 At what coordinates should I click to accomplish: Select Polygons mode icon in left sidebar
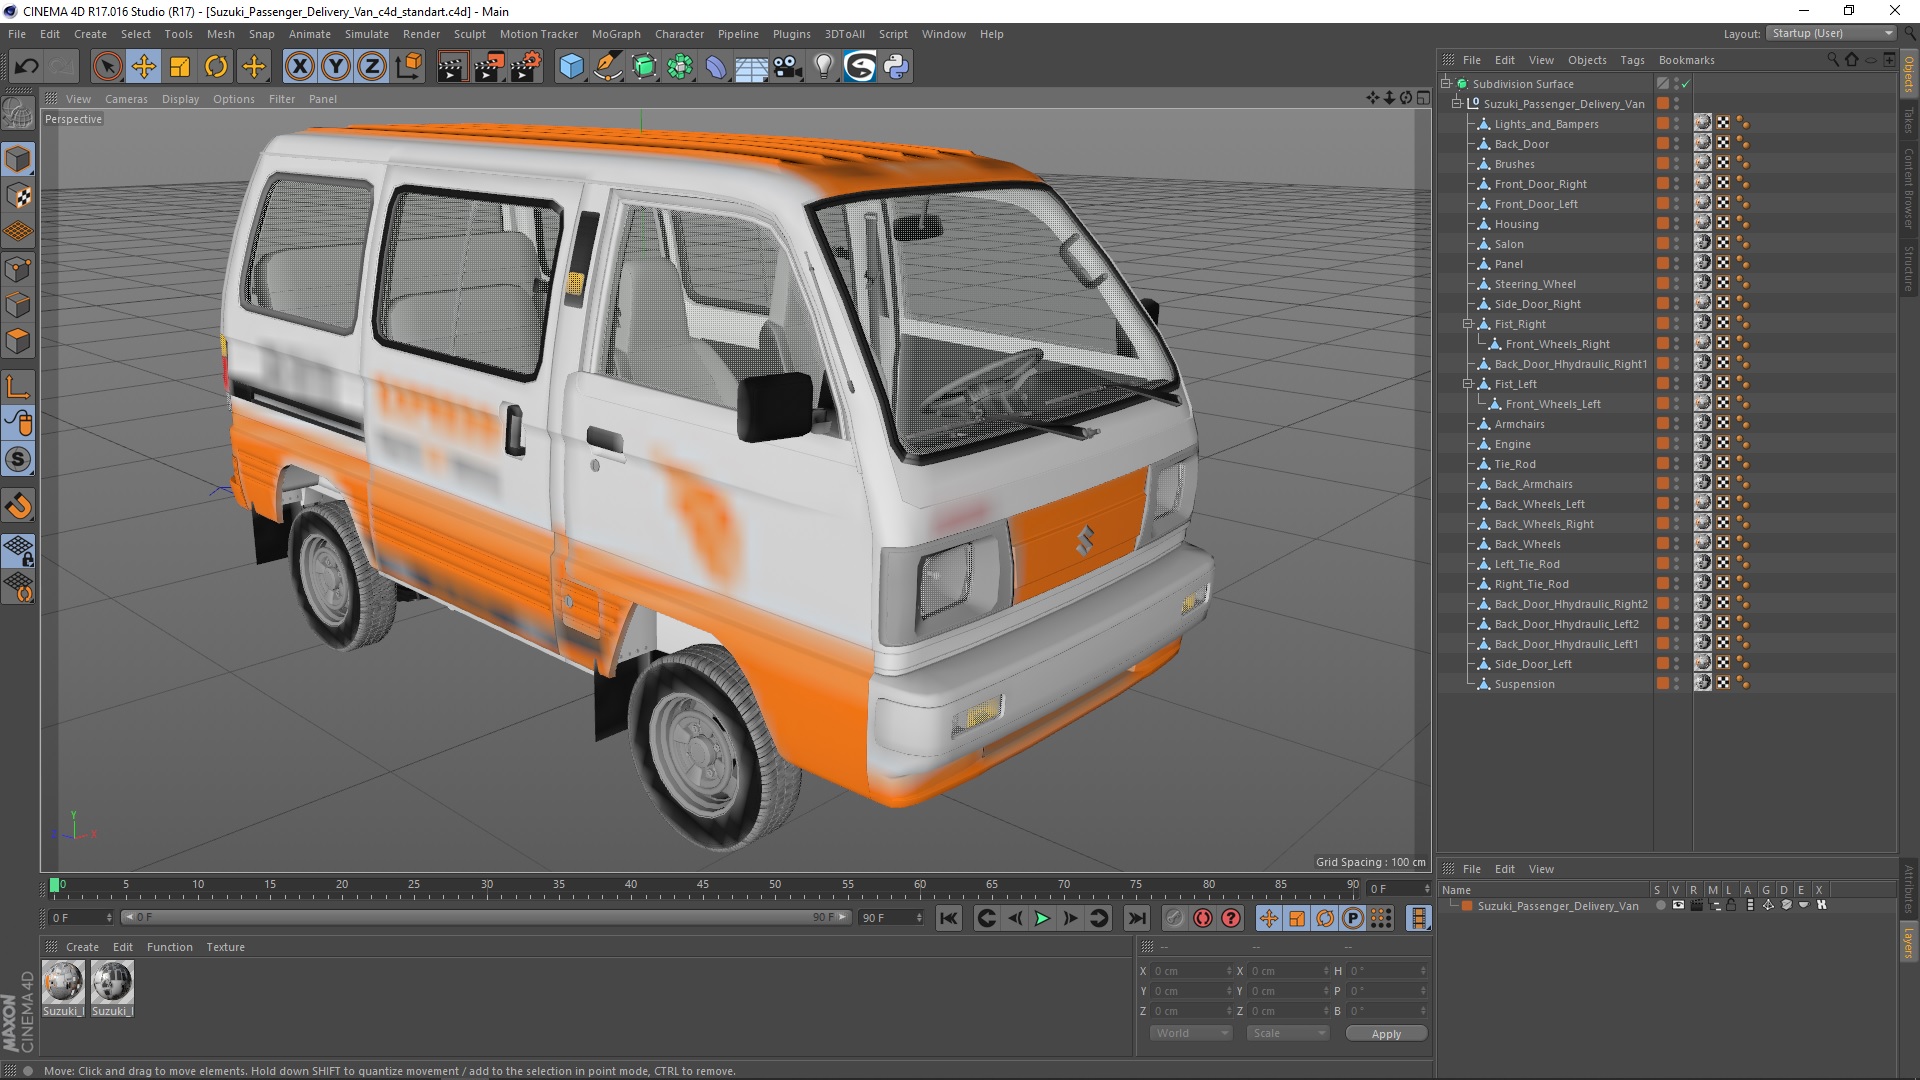pos(18,341)
